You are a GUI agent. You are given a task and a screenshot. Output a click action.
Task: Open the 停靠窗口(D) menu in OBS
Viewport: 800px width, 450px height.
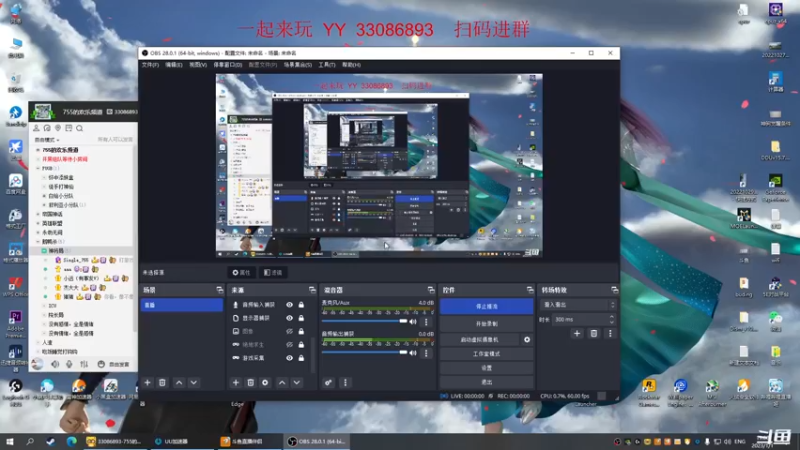coord(228,65)
